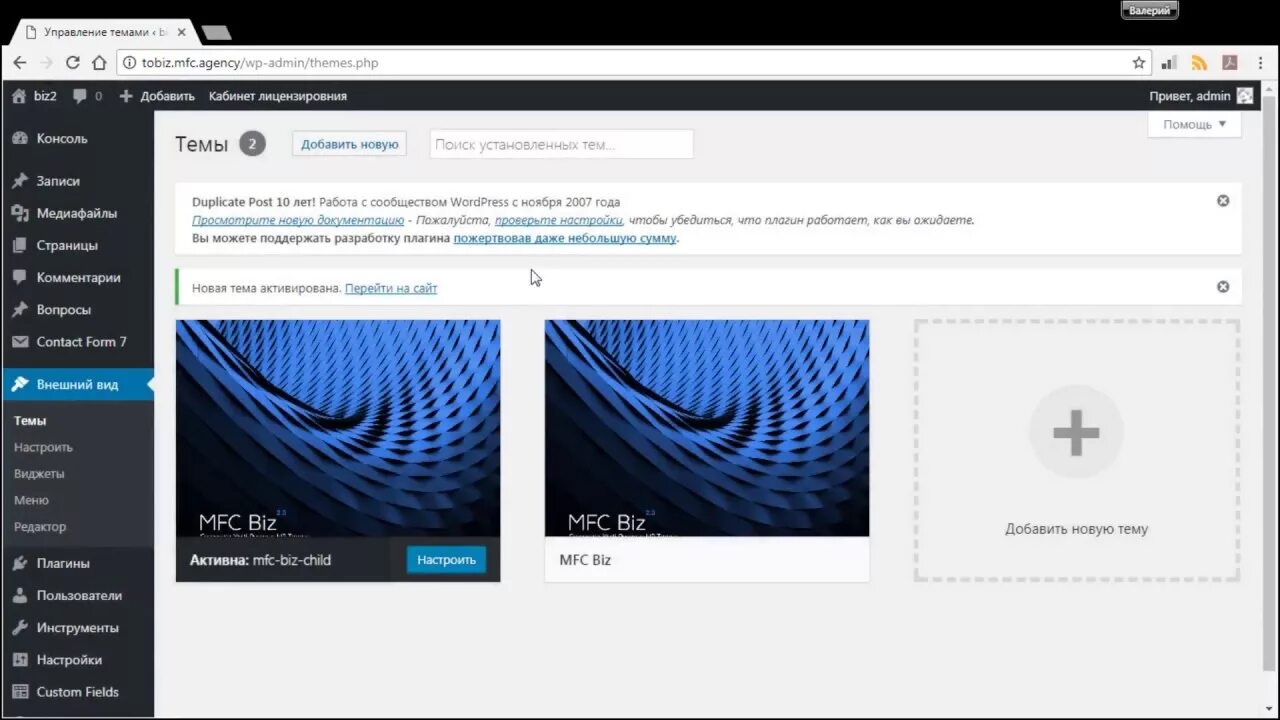Select the mfc-biz-child theme thumbnail
This screenshot has height=720, width=1280.
(338, 428)
